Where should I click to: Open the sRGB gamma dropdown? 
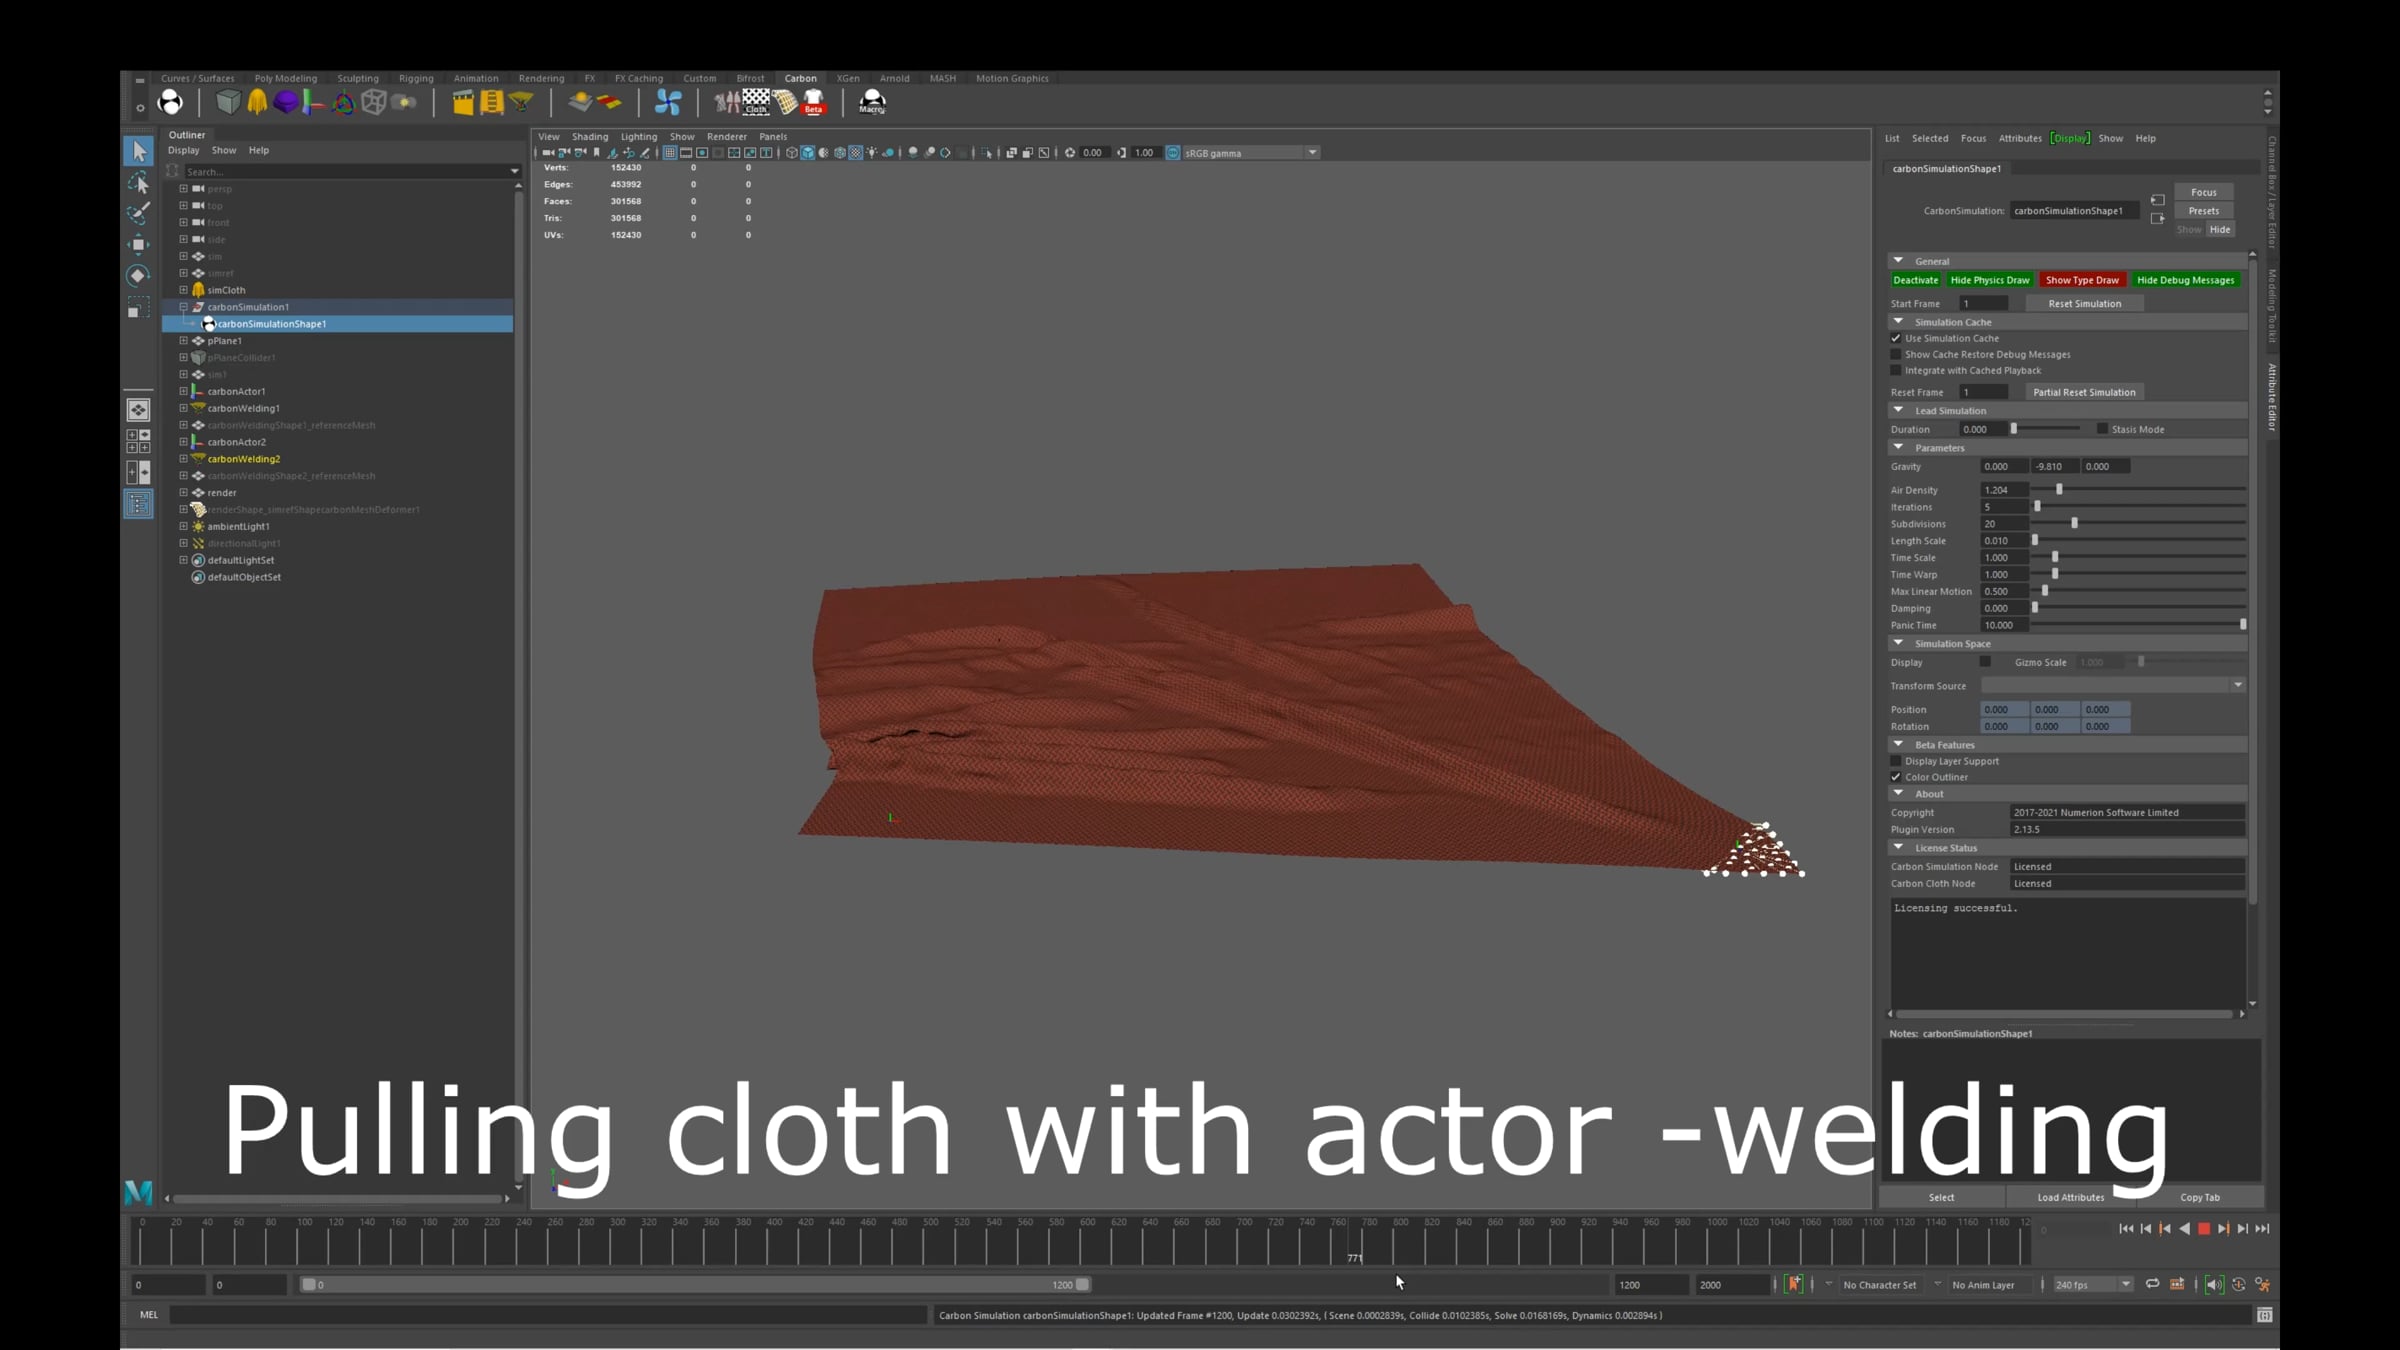tap(1312, 153)
